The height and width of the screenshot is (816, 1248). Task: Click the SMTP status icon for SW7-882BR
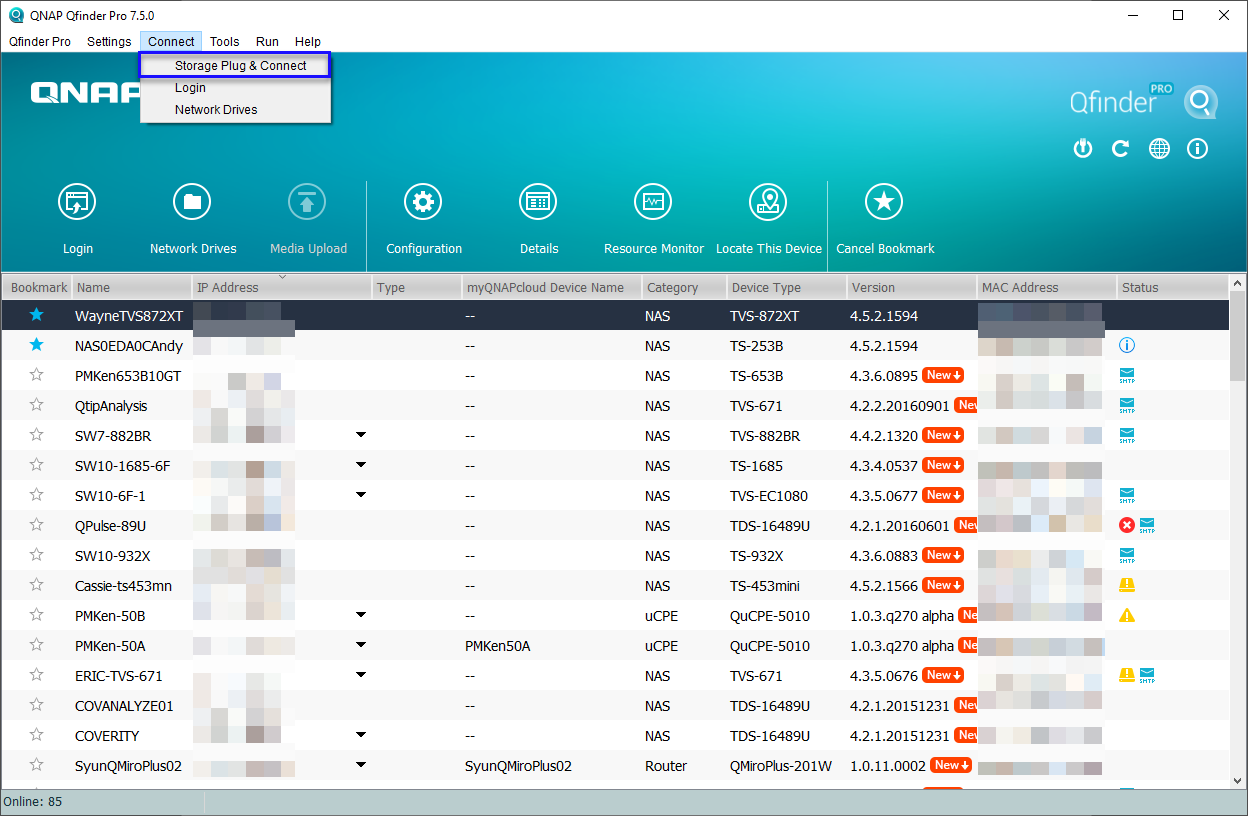pyautogui.click(x=1127, y=436)
